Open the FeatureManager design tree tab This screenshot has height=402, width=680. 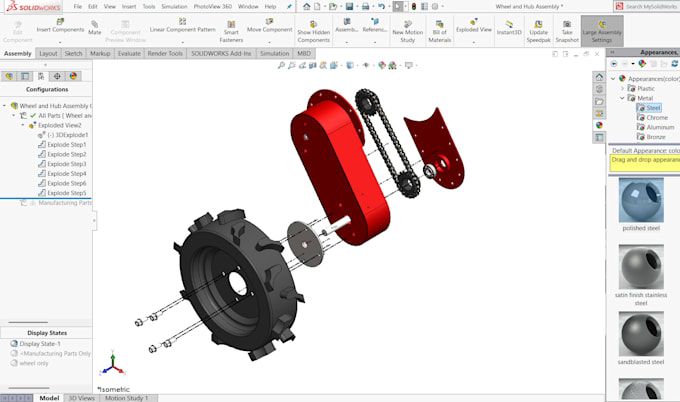coord(9,76)
